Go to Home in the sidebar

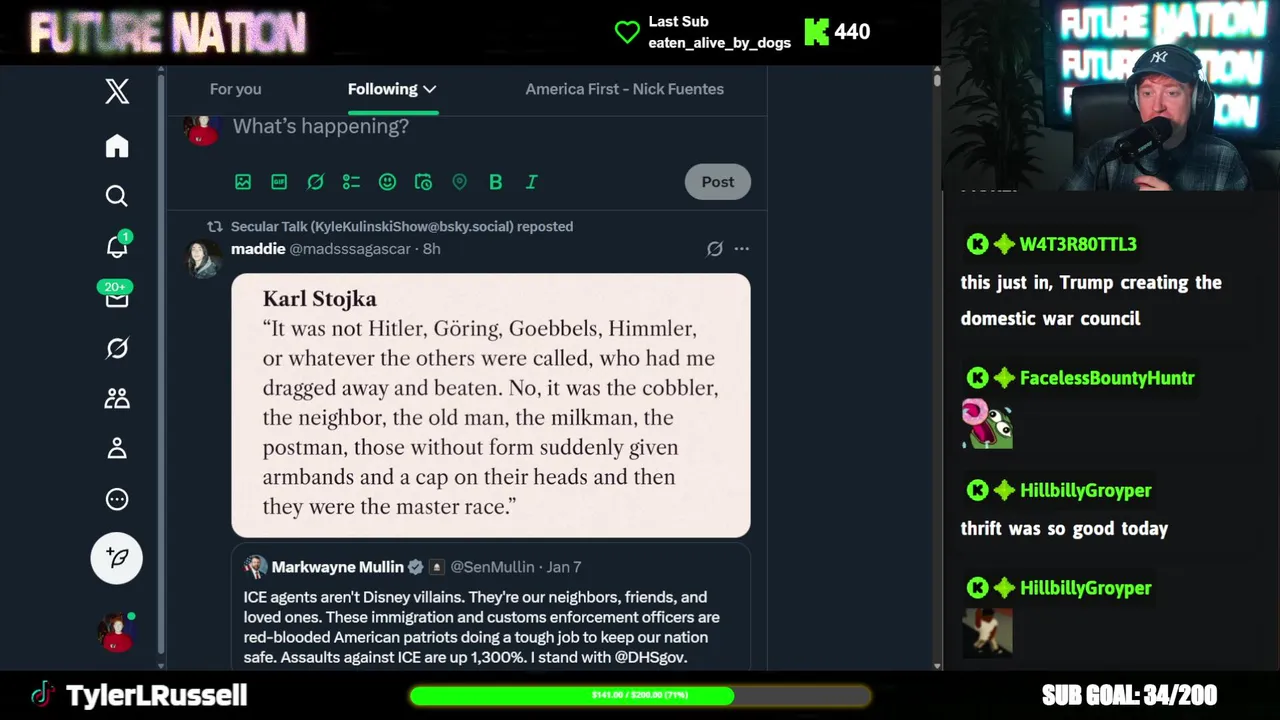pos(117,146)
